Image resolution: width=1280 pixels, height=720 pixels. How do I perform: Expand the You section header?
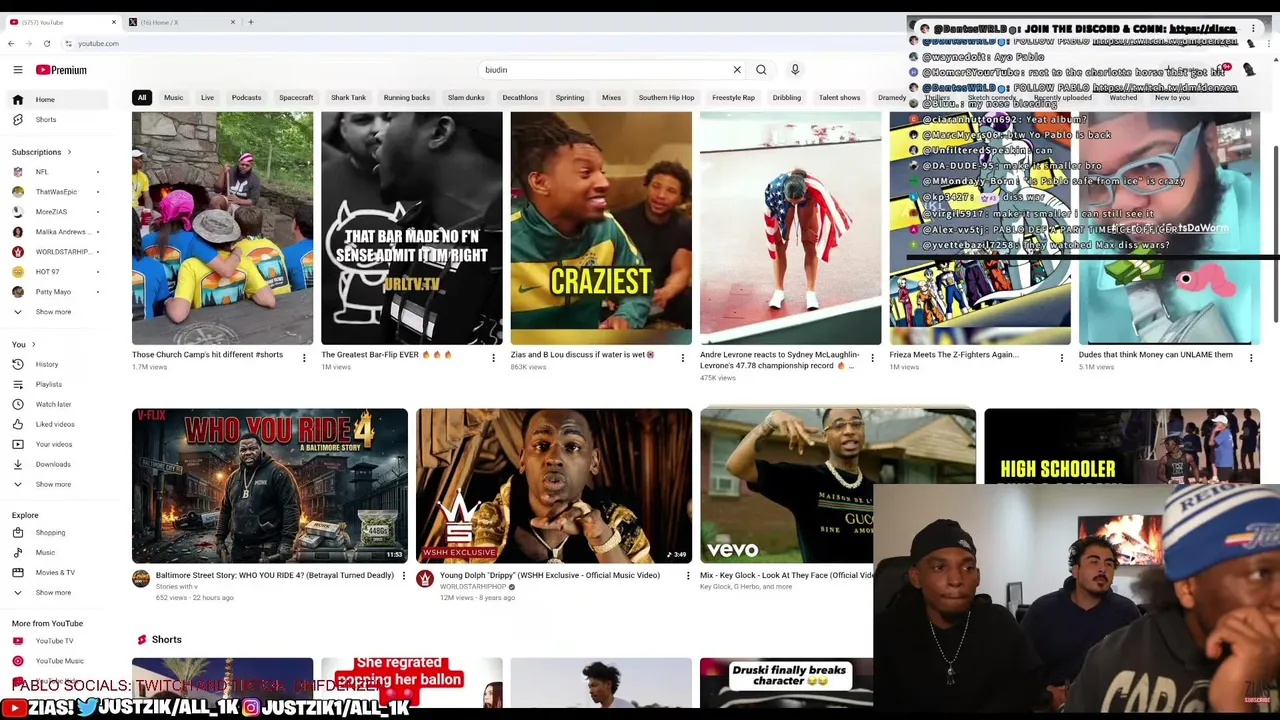click(24, 344)
